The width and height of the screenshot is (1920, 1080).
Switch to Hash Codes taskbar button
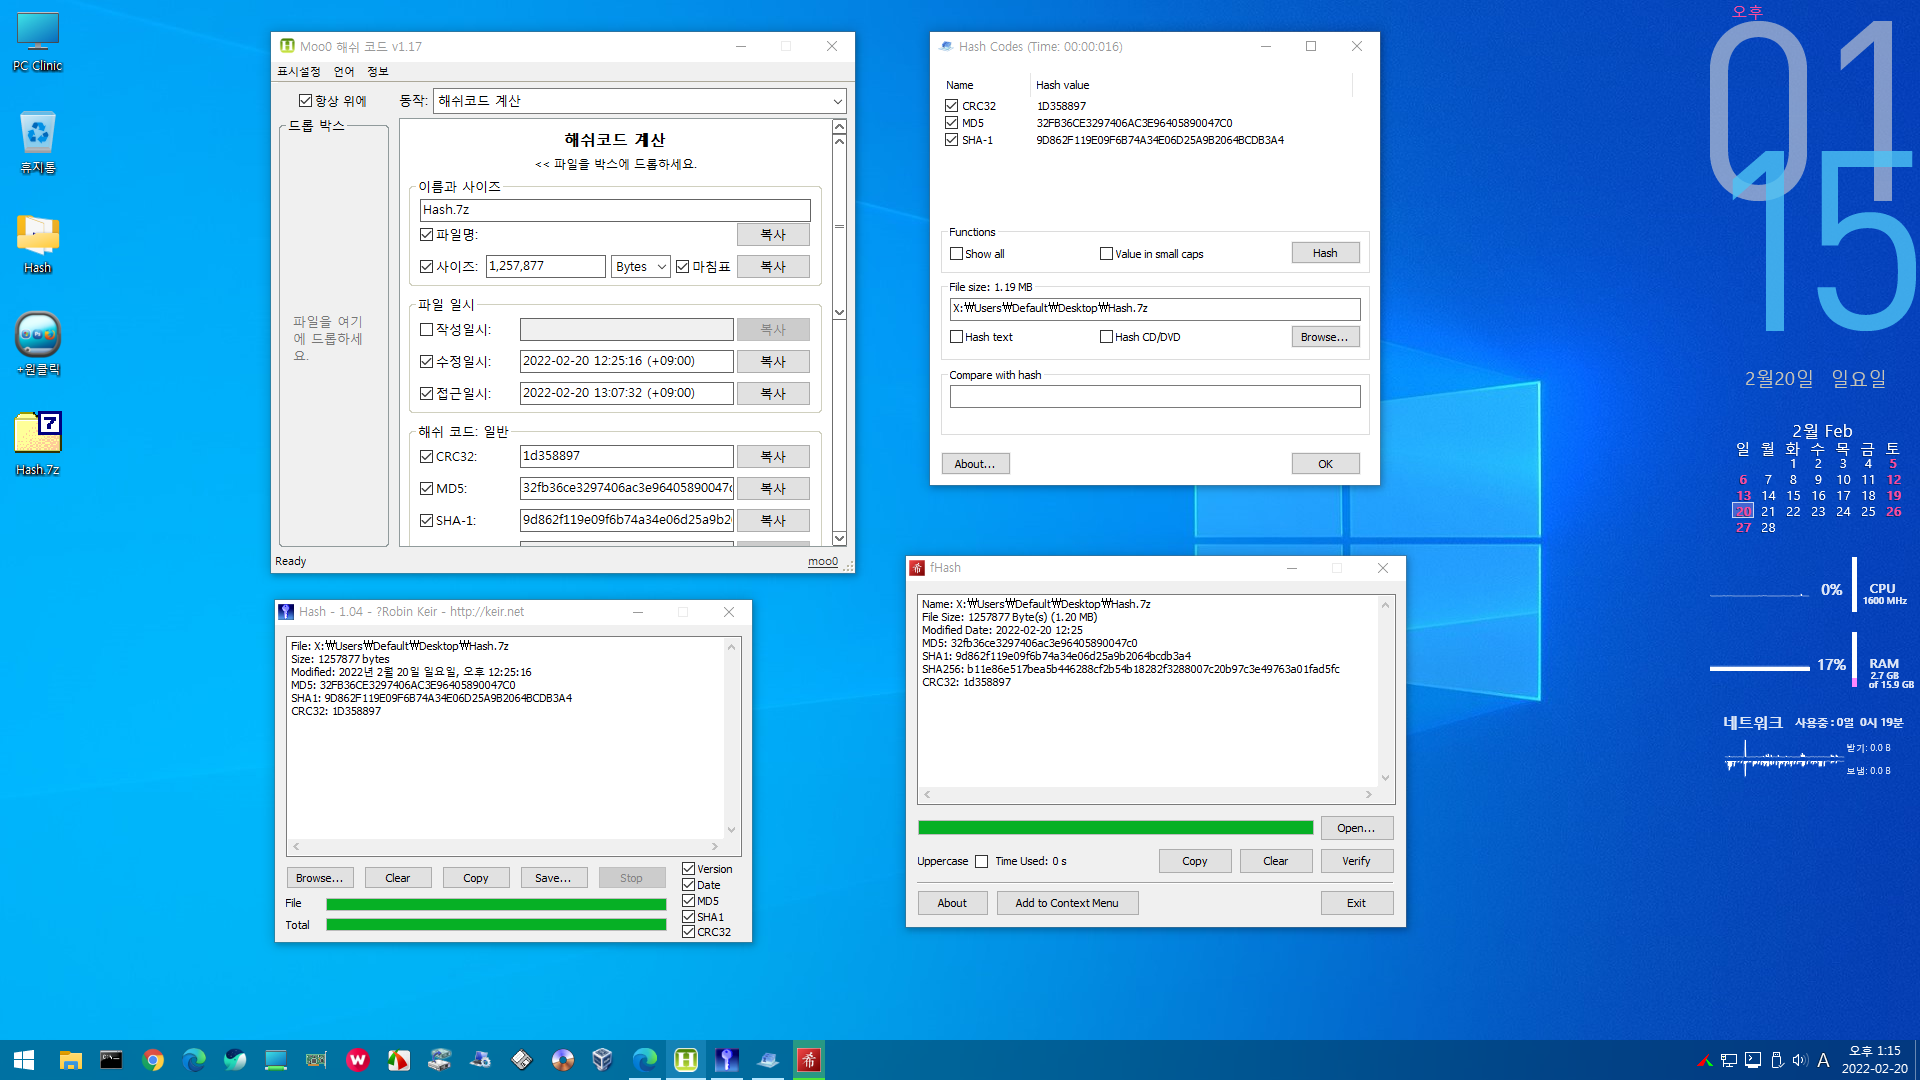coord(768,1060)
